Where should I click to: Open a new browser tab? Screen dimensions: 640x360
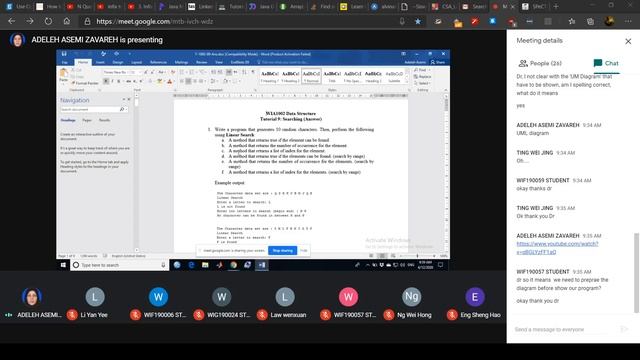556,7
